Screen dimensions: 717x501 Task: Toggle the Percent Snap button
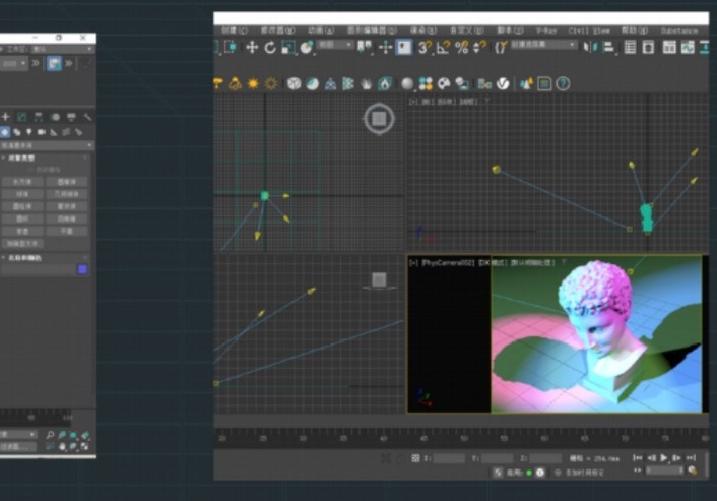coord(462,48)
